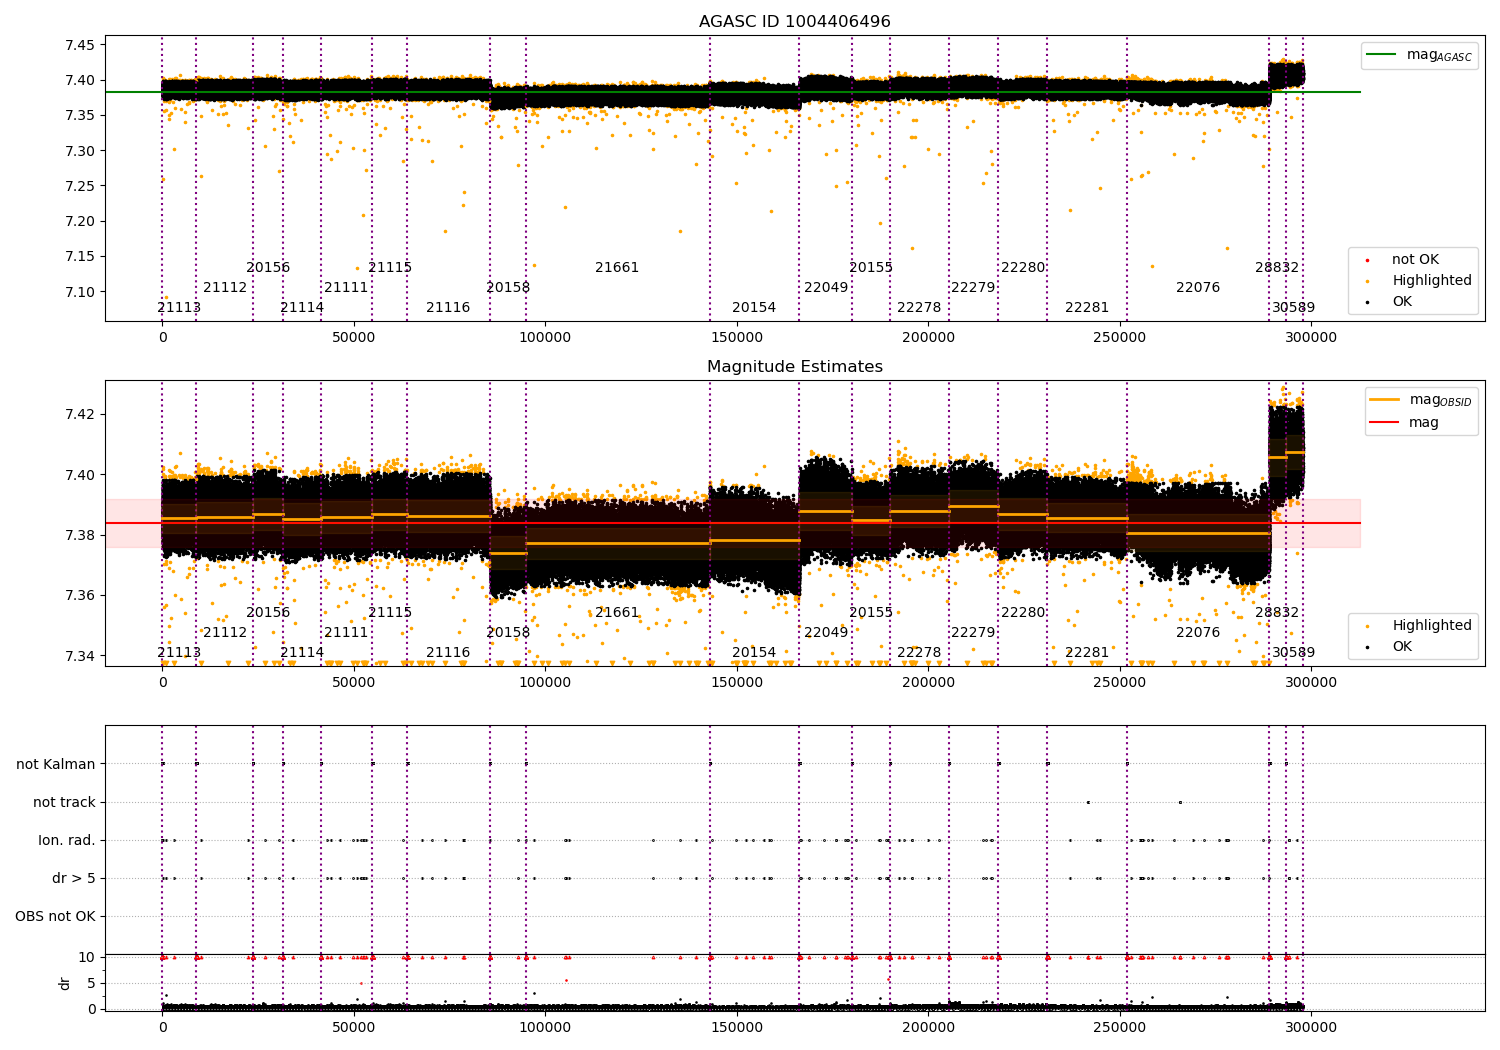
Task: Click obsid label 20158 in the middle plot
Action: click(x=508, y=633)
